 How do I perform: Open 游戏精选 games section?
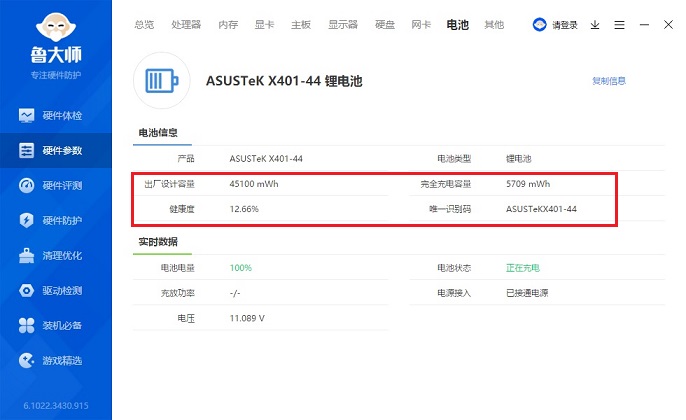click(x=55, y=360)
